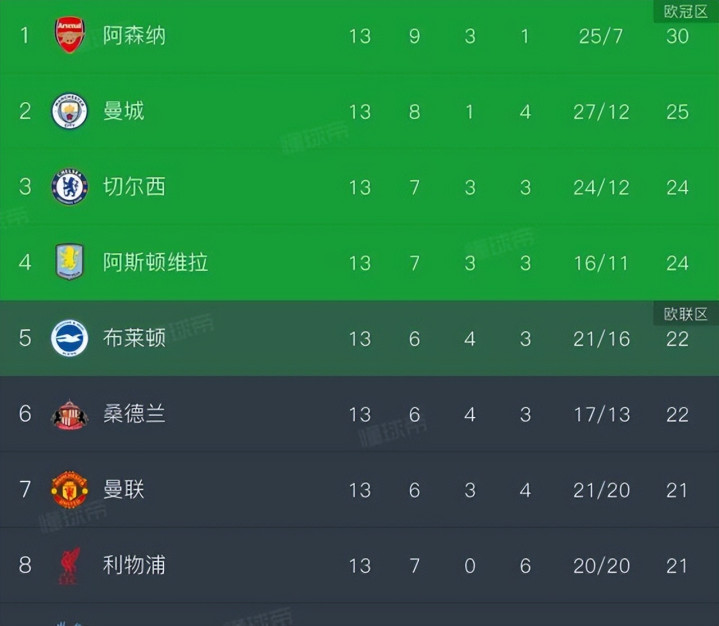This screenshot has height=626, width=719.
Task: Click Manchester City's 27/12 goals value
Action: pos(602,111)
